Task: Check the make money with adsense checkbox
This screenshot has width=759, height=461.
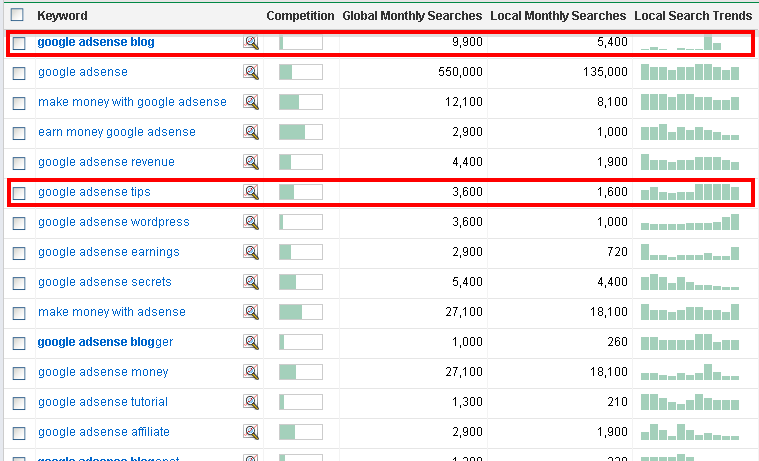Action: coord(19,314)
